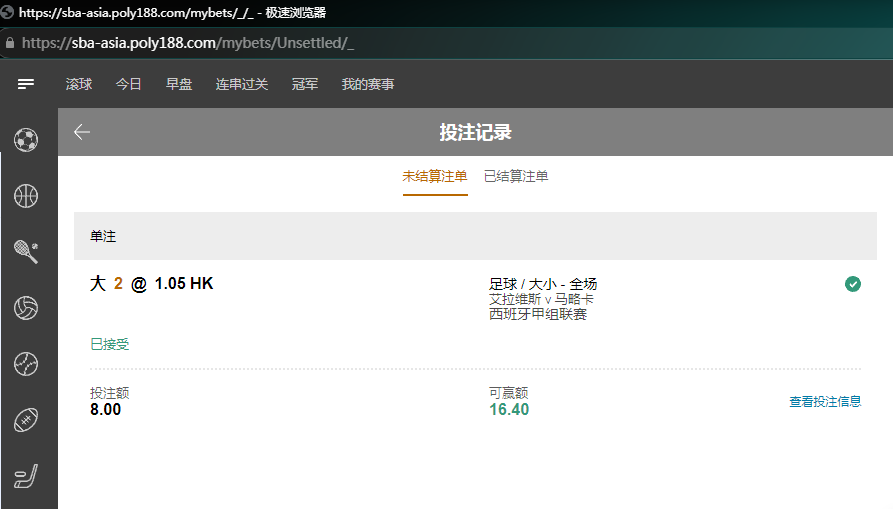The width and height of the screenshot is (893, 509).
Task: Open the 今日 menu item
Action: (129, 84)
